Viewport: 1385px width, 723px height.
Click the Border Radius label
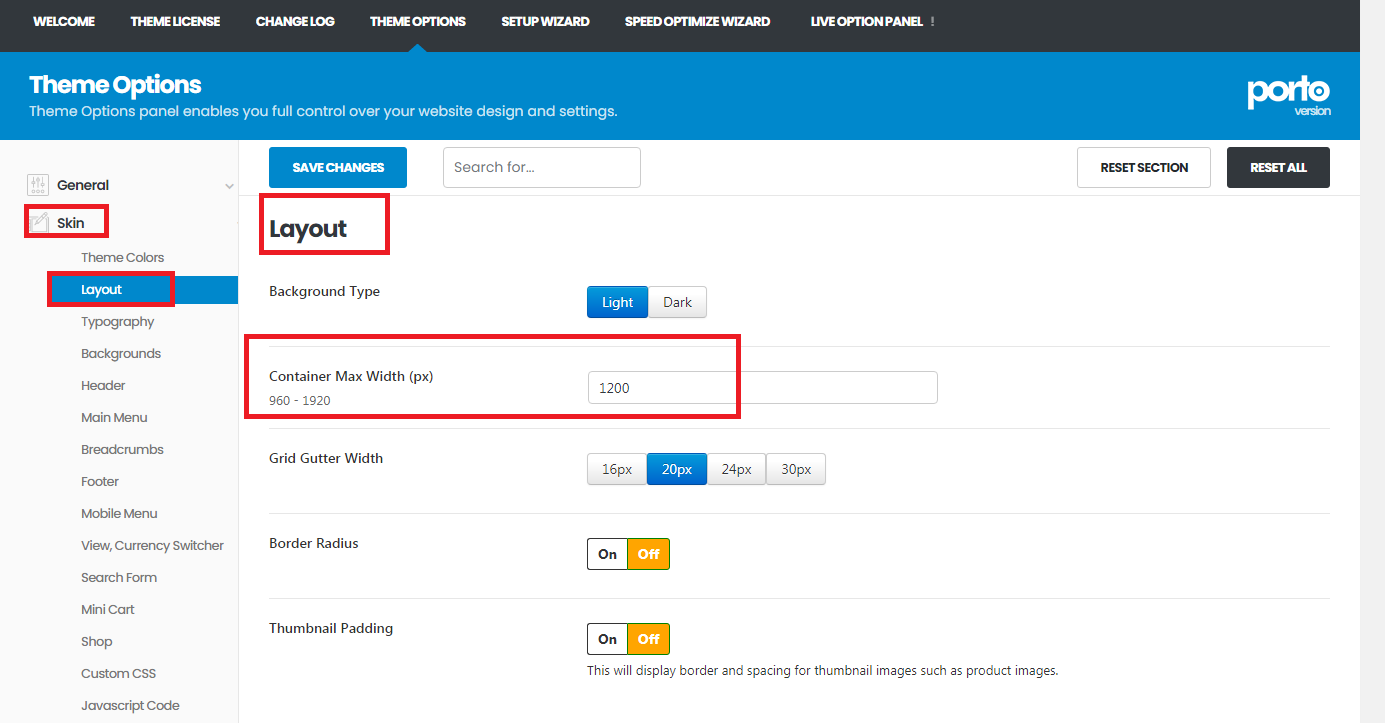tap(314, 543)
